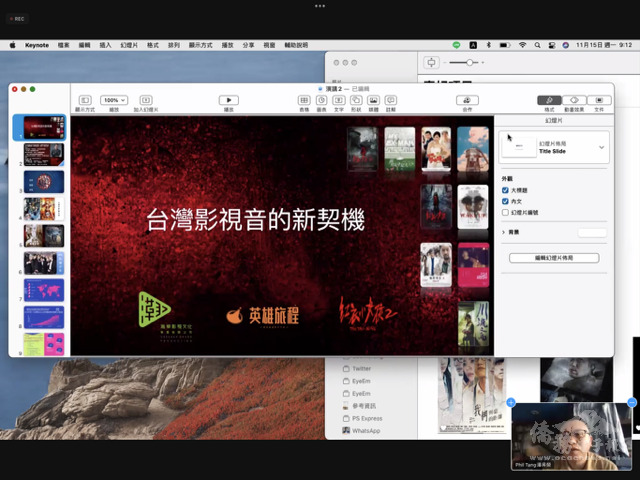Uncheck the 大標題 title checkbox
The width and height of the screenshot is (640, 480).
point(505,189)
